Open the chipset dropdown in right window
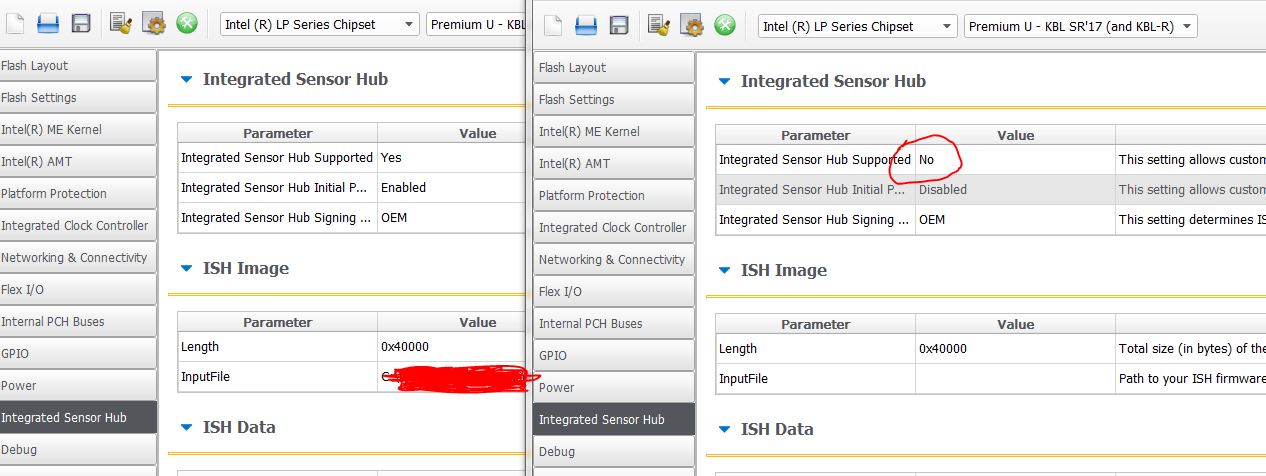This screenshot has width=1266, height=476. (x=856, y=26)
